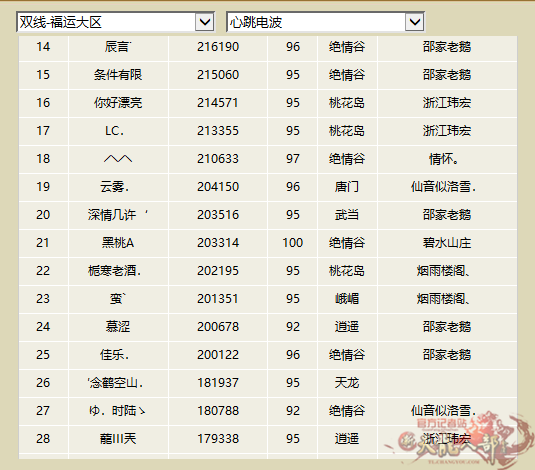Click score value 181937
This screenshot has width=535, height=470.
(x=218, y=383)
